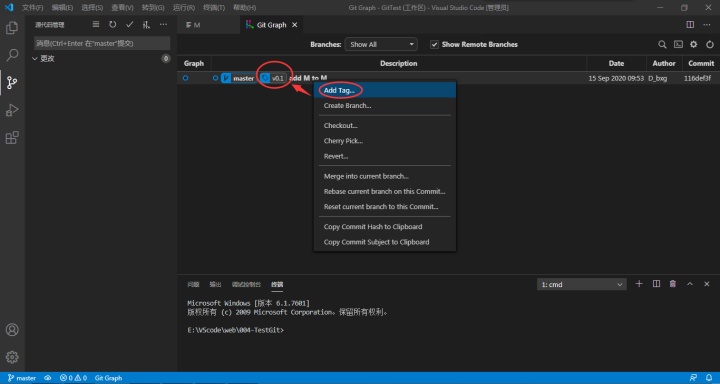Open source control more actions menu
720x384 pixels.
pos(163,25)
